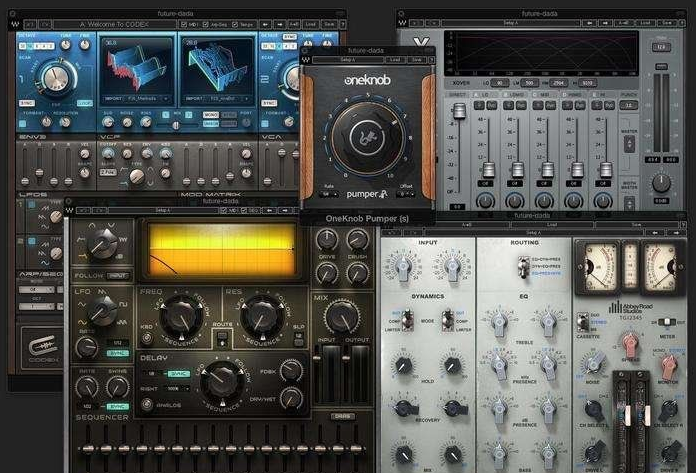Click ANALOG round button in Delay section
This screenshot has height=473, width=696.
click(146, 405)
